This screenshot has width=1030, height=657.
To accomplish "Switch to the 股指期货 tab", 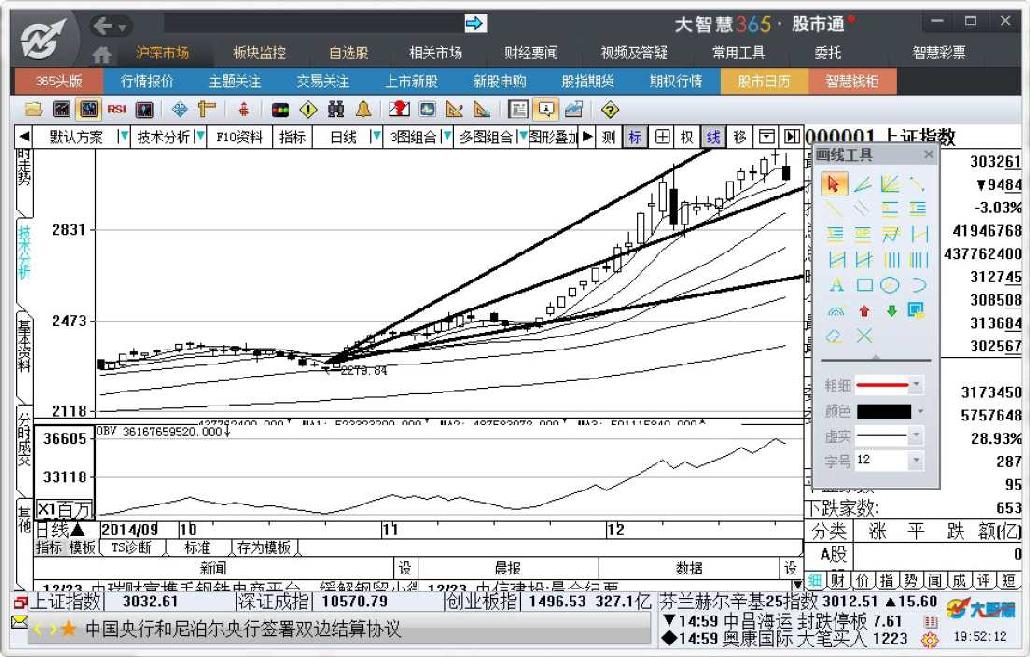I will pyautogui.click(x=587, y=81).
